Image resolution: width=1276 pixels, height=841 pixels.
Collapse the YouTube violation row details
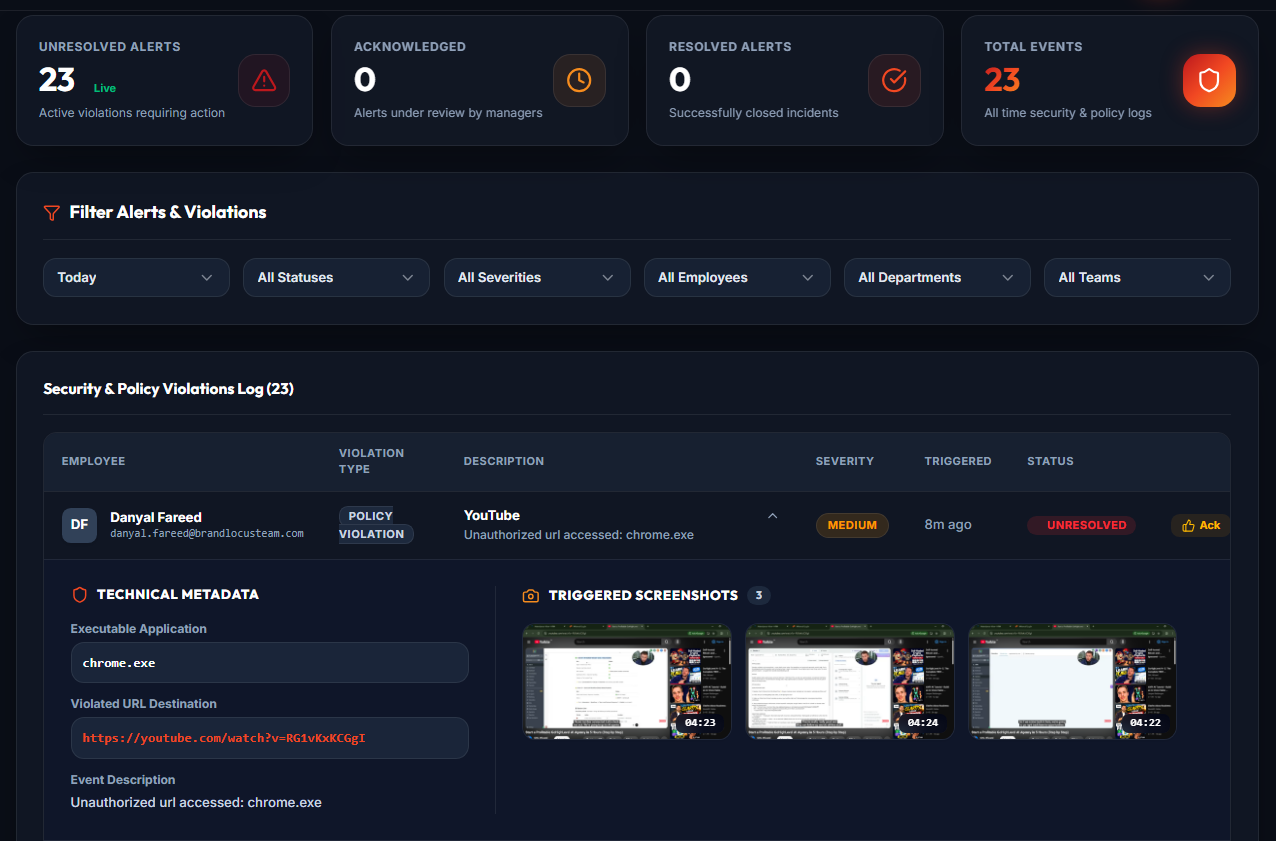coord(772,516)
